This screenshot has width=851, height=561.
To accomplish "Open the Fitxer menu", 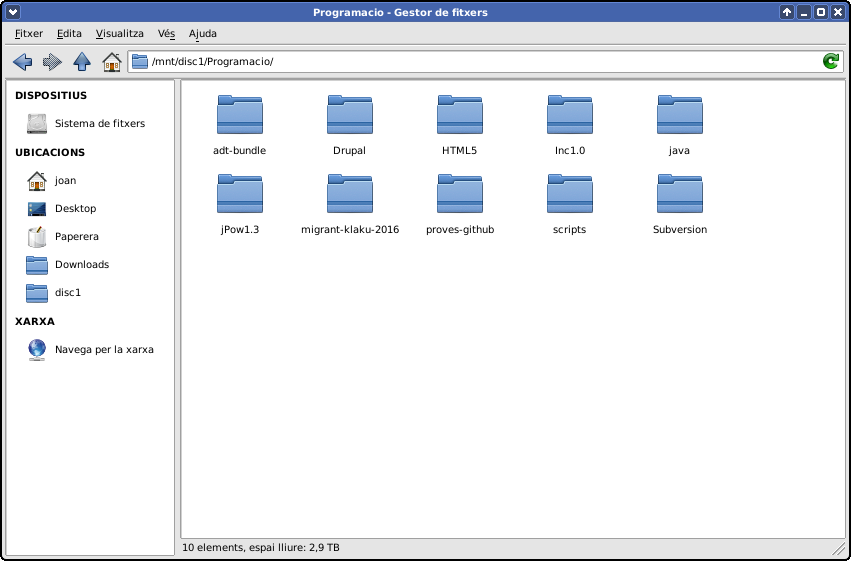I will [x=29, y=33].
